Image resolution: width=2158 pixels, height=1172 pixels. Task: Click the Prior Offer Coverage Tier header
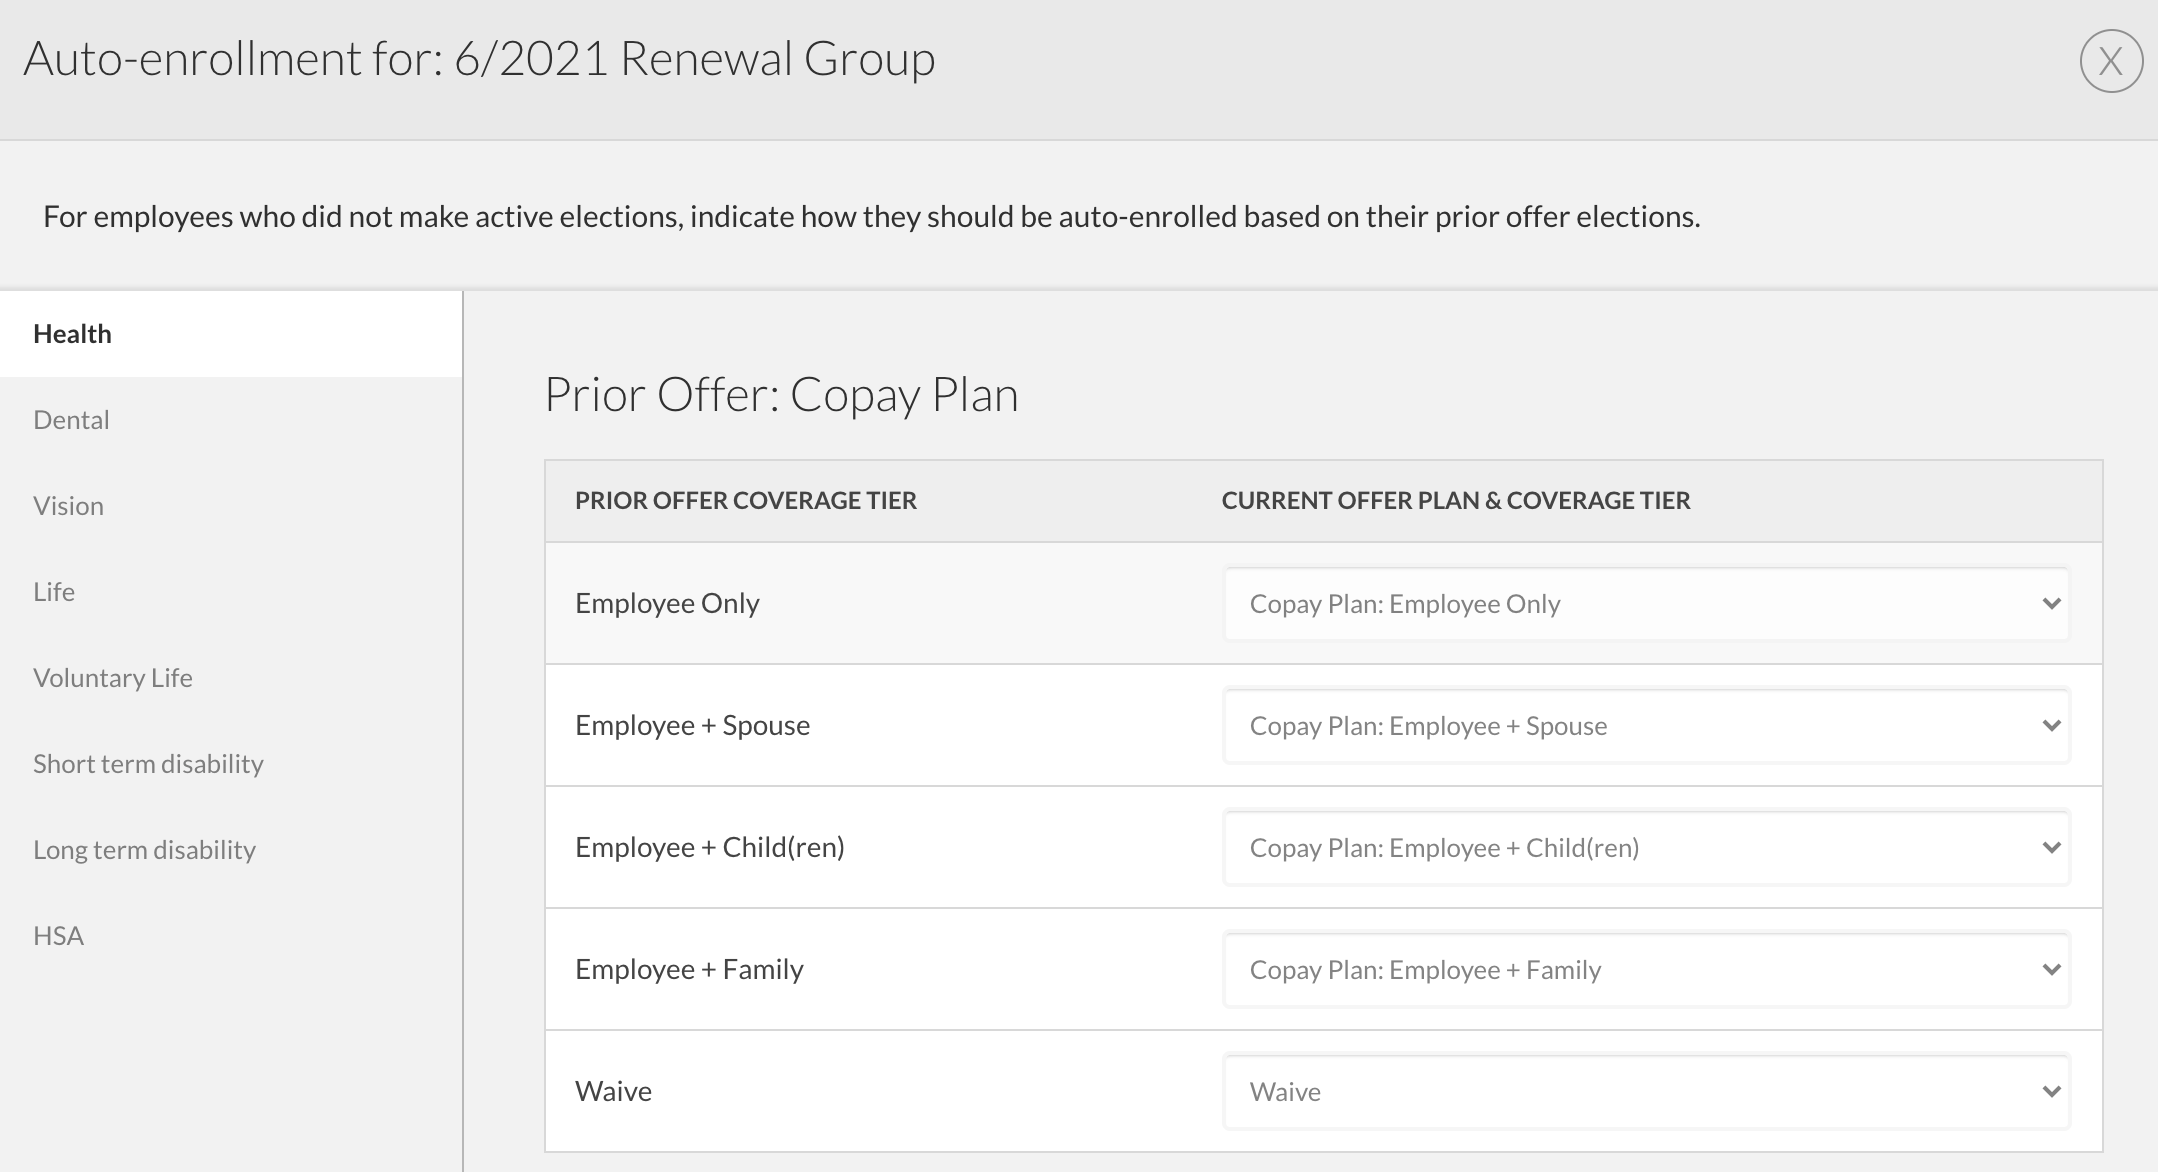[x=746, y=501]
